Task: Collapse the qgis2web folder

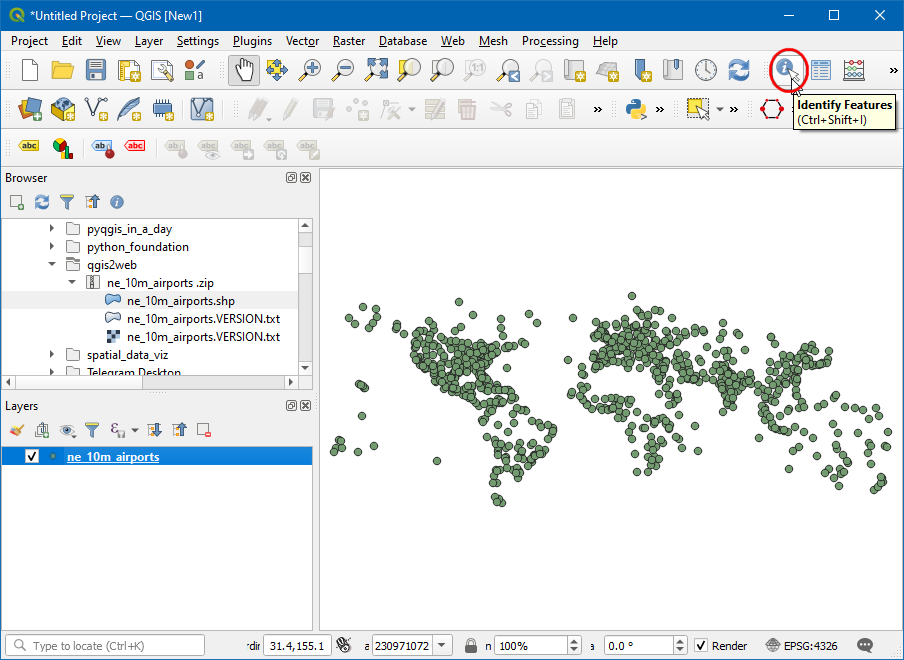Action: tap(52, 265)
